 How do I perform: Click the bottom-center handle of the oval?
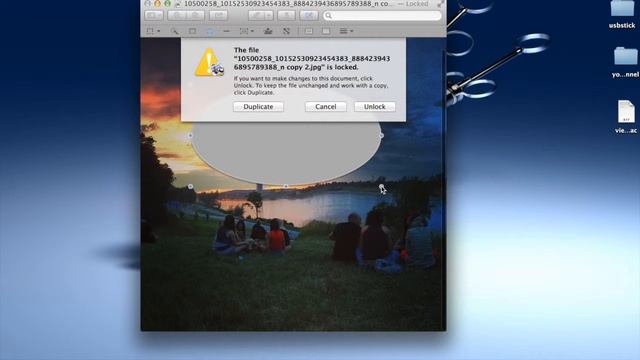point(286,186)
